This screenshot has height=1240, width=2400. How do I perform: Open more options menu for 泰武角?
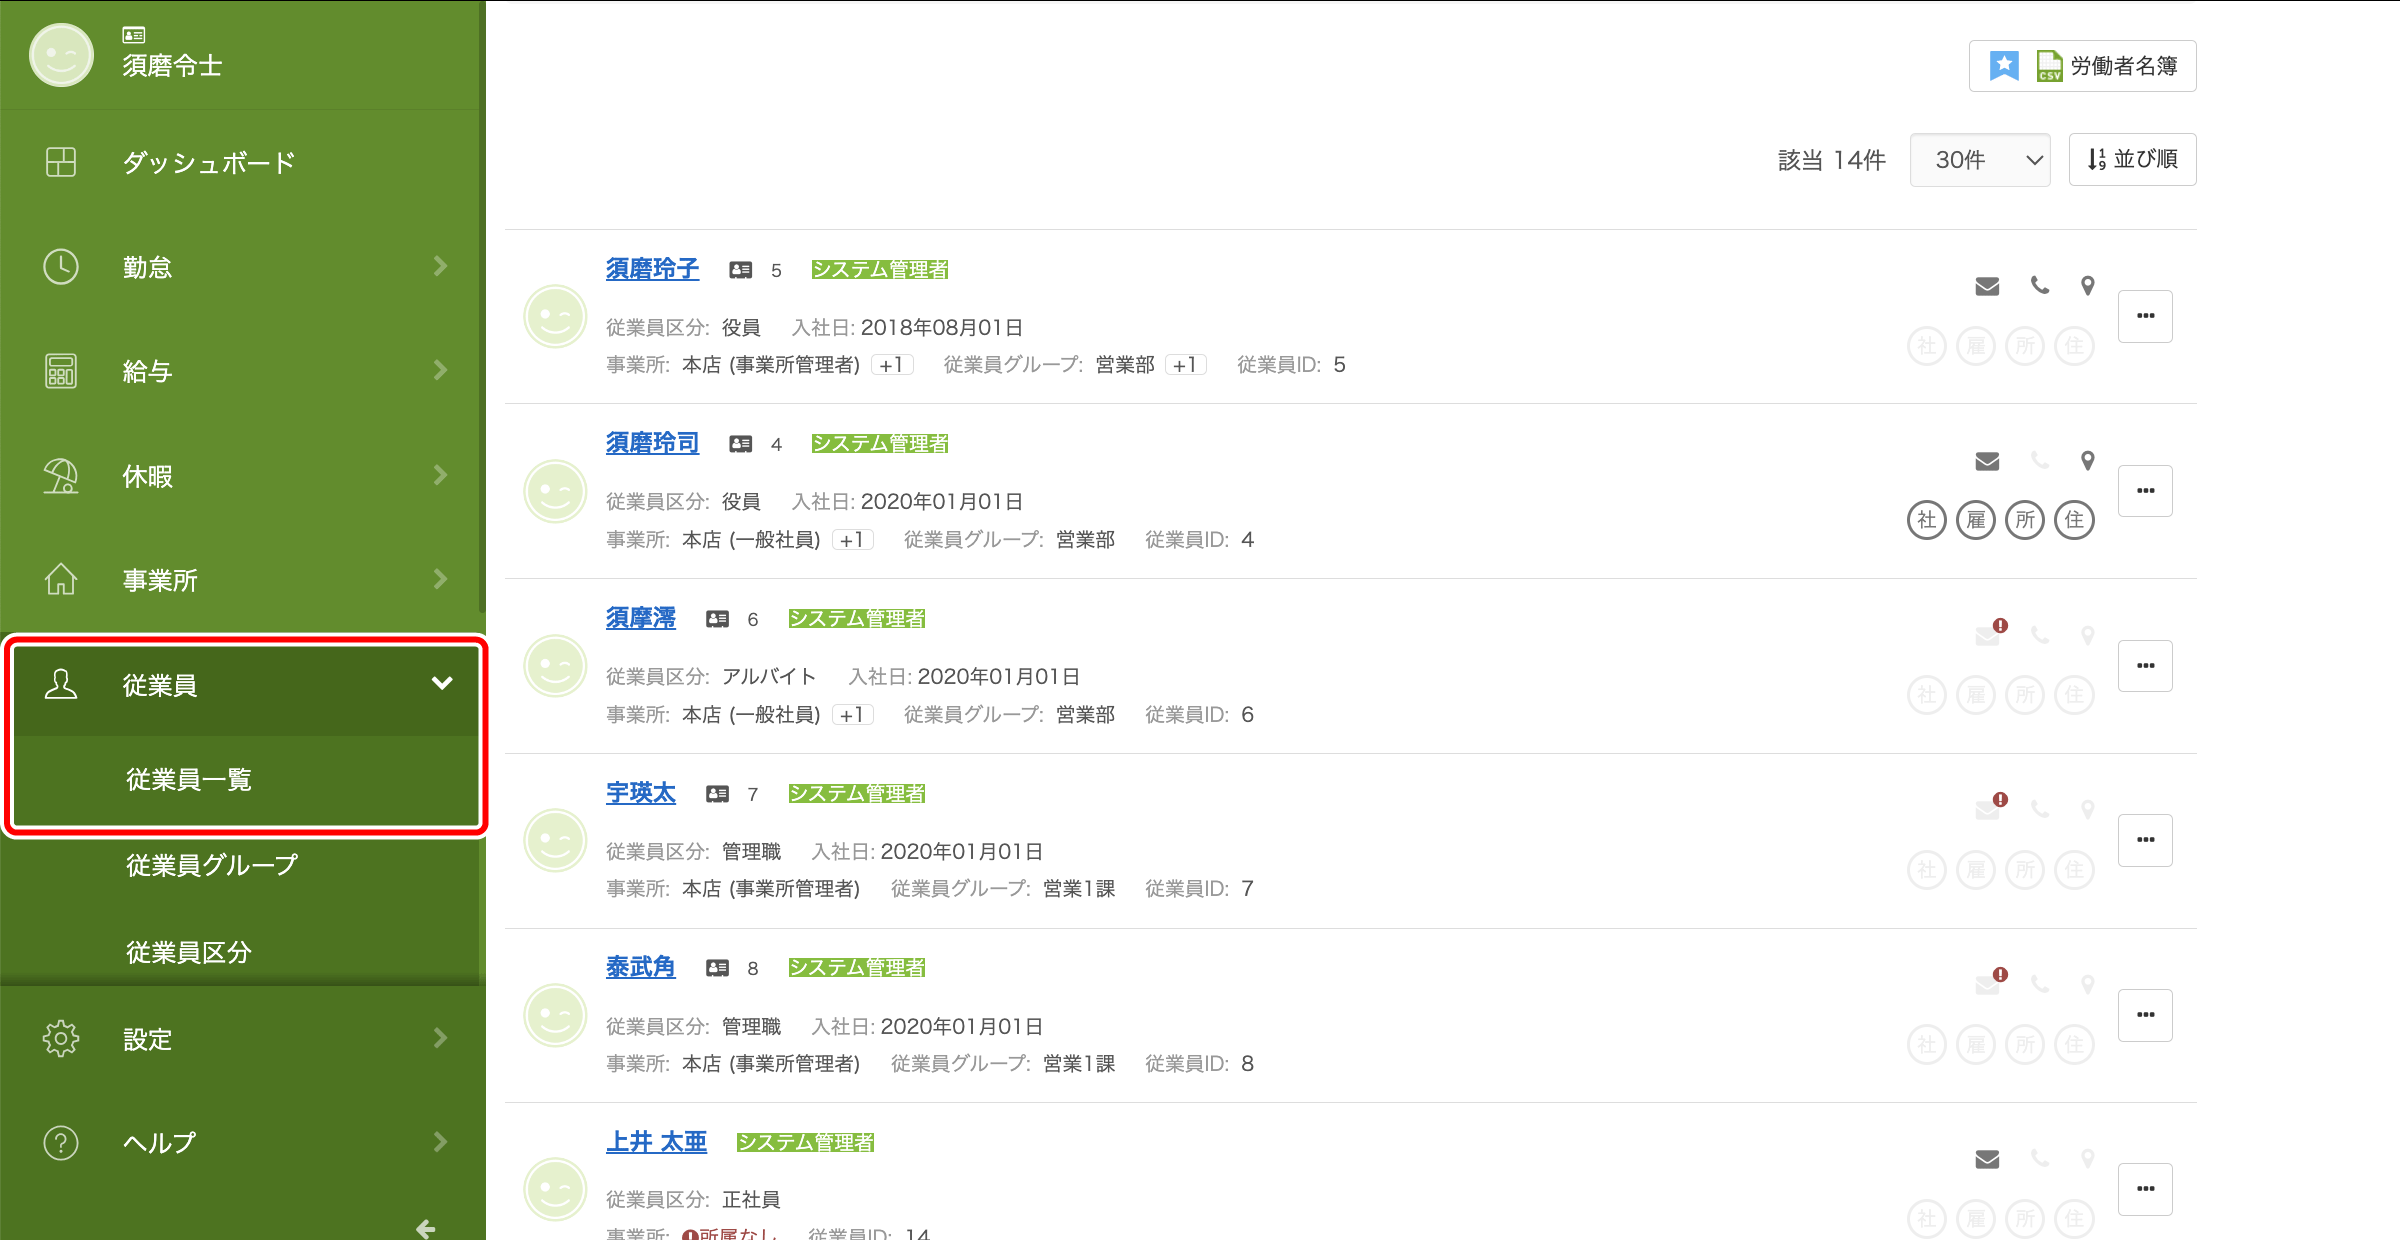2145,1015
